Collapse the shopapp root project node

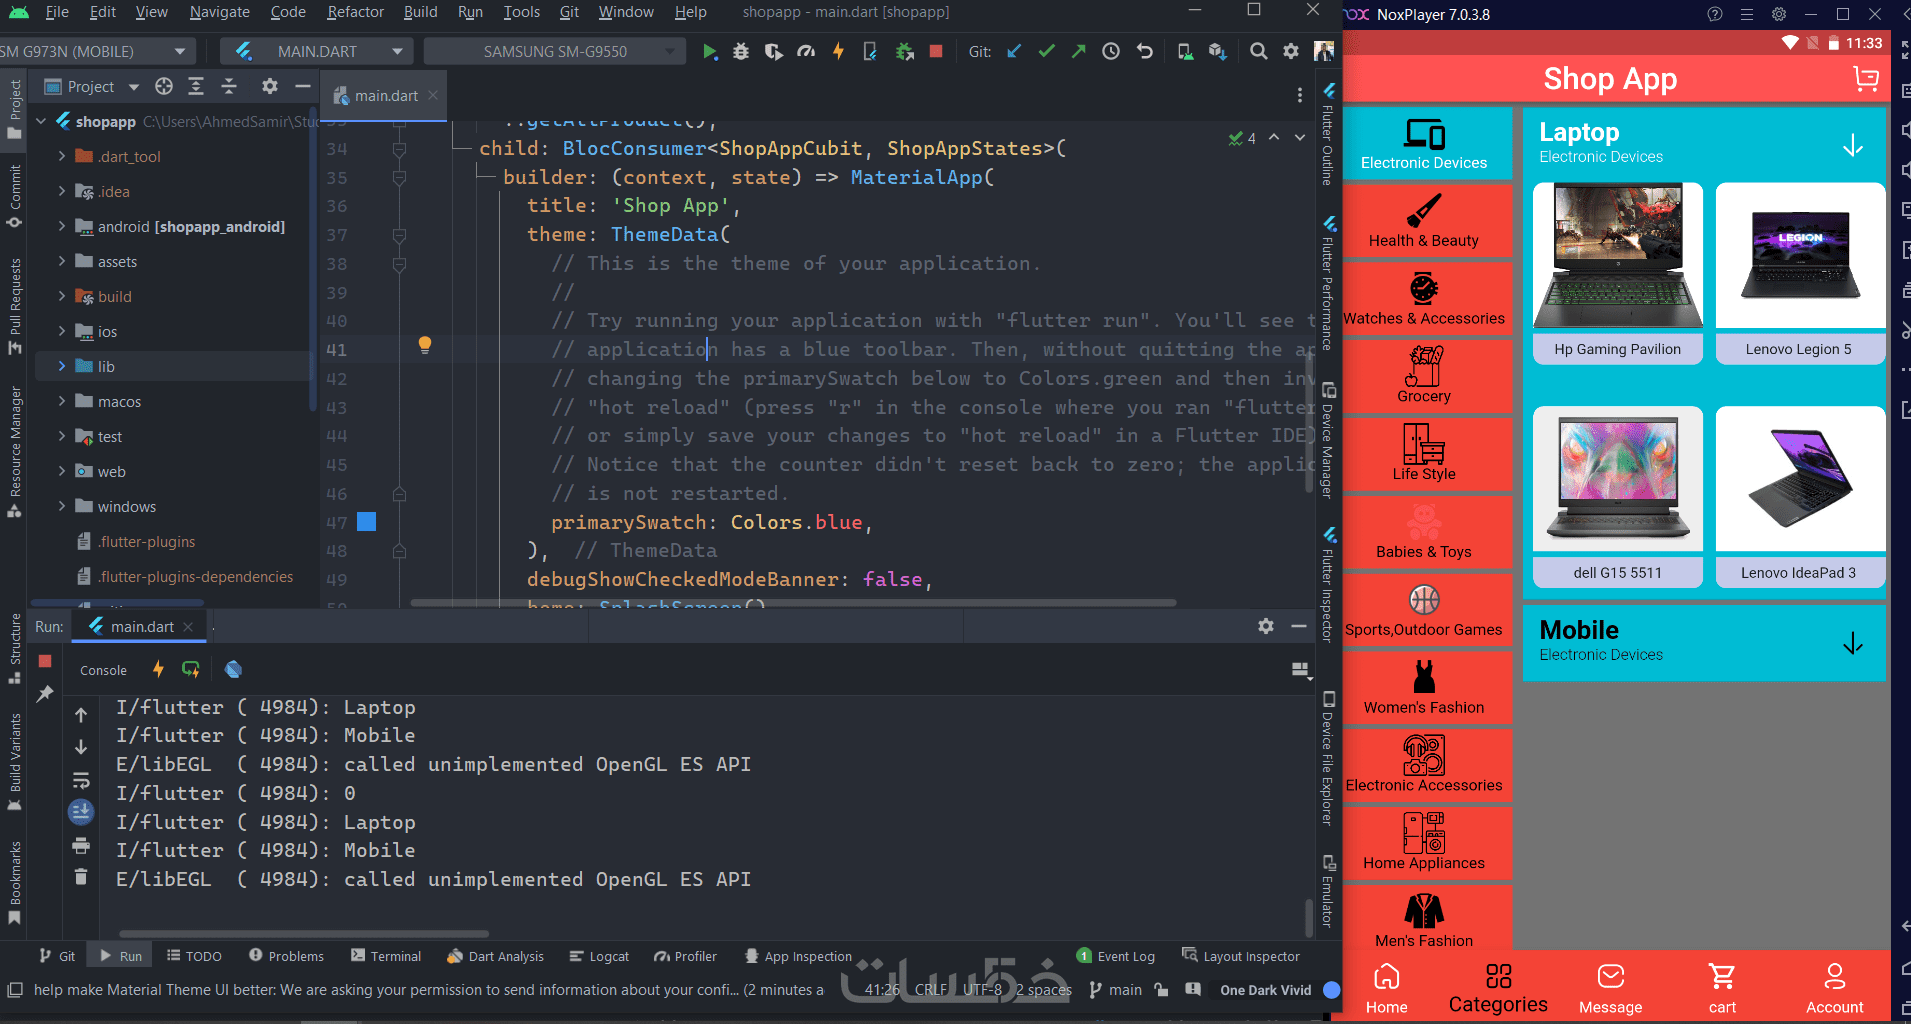(x=41, y=121)
